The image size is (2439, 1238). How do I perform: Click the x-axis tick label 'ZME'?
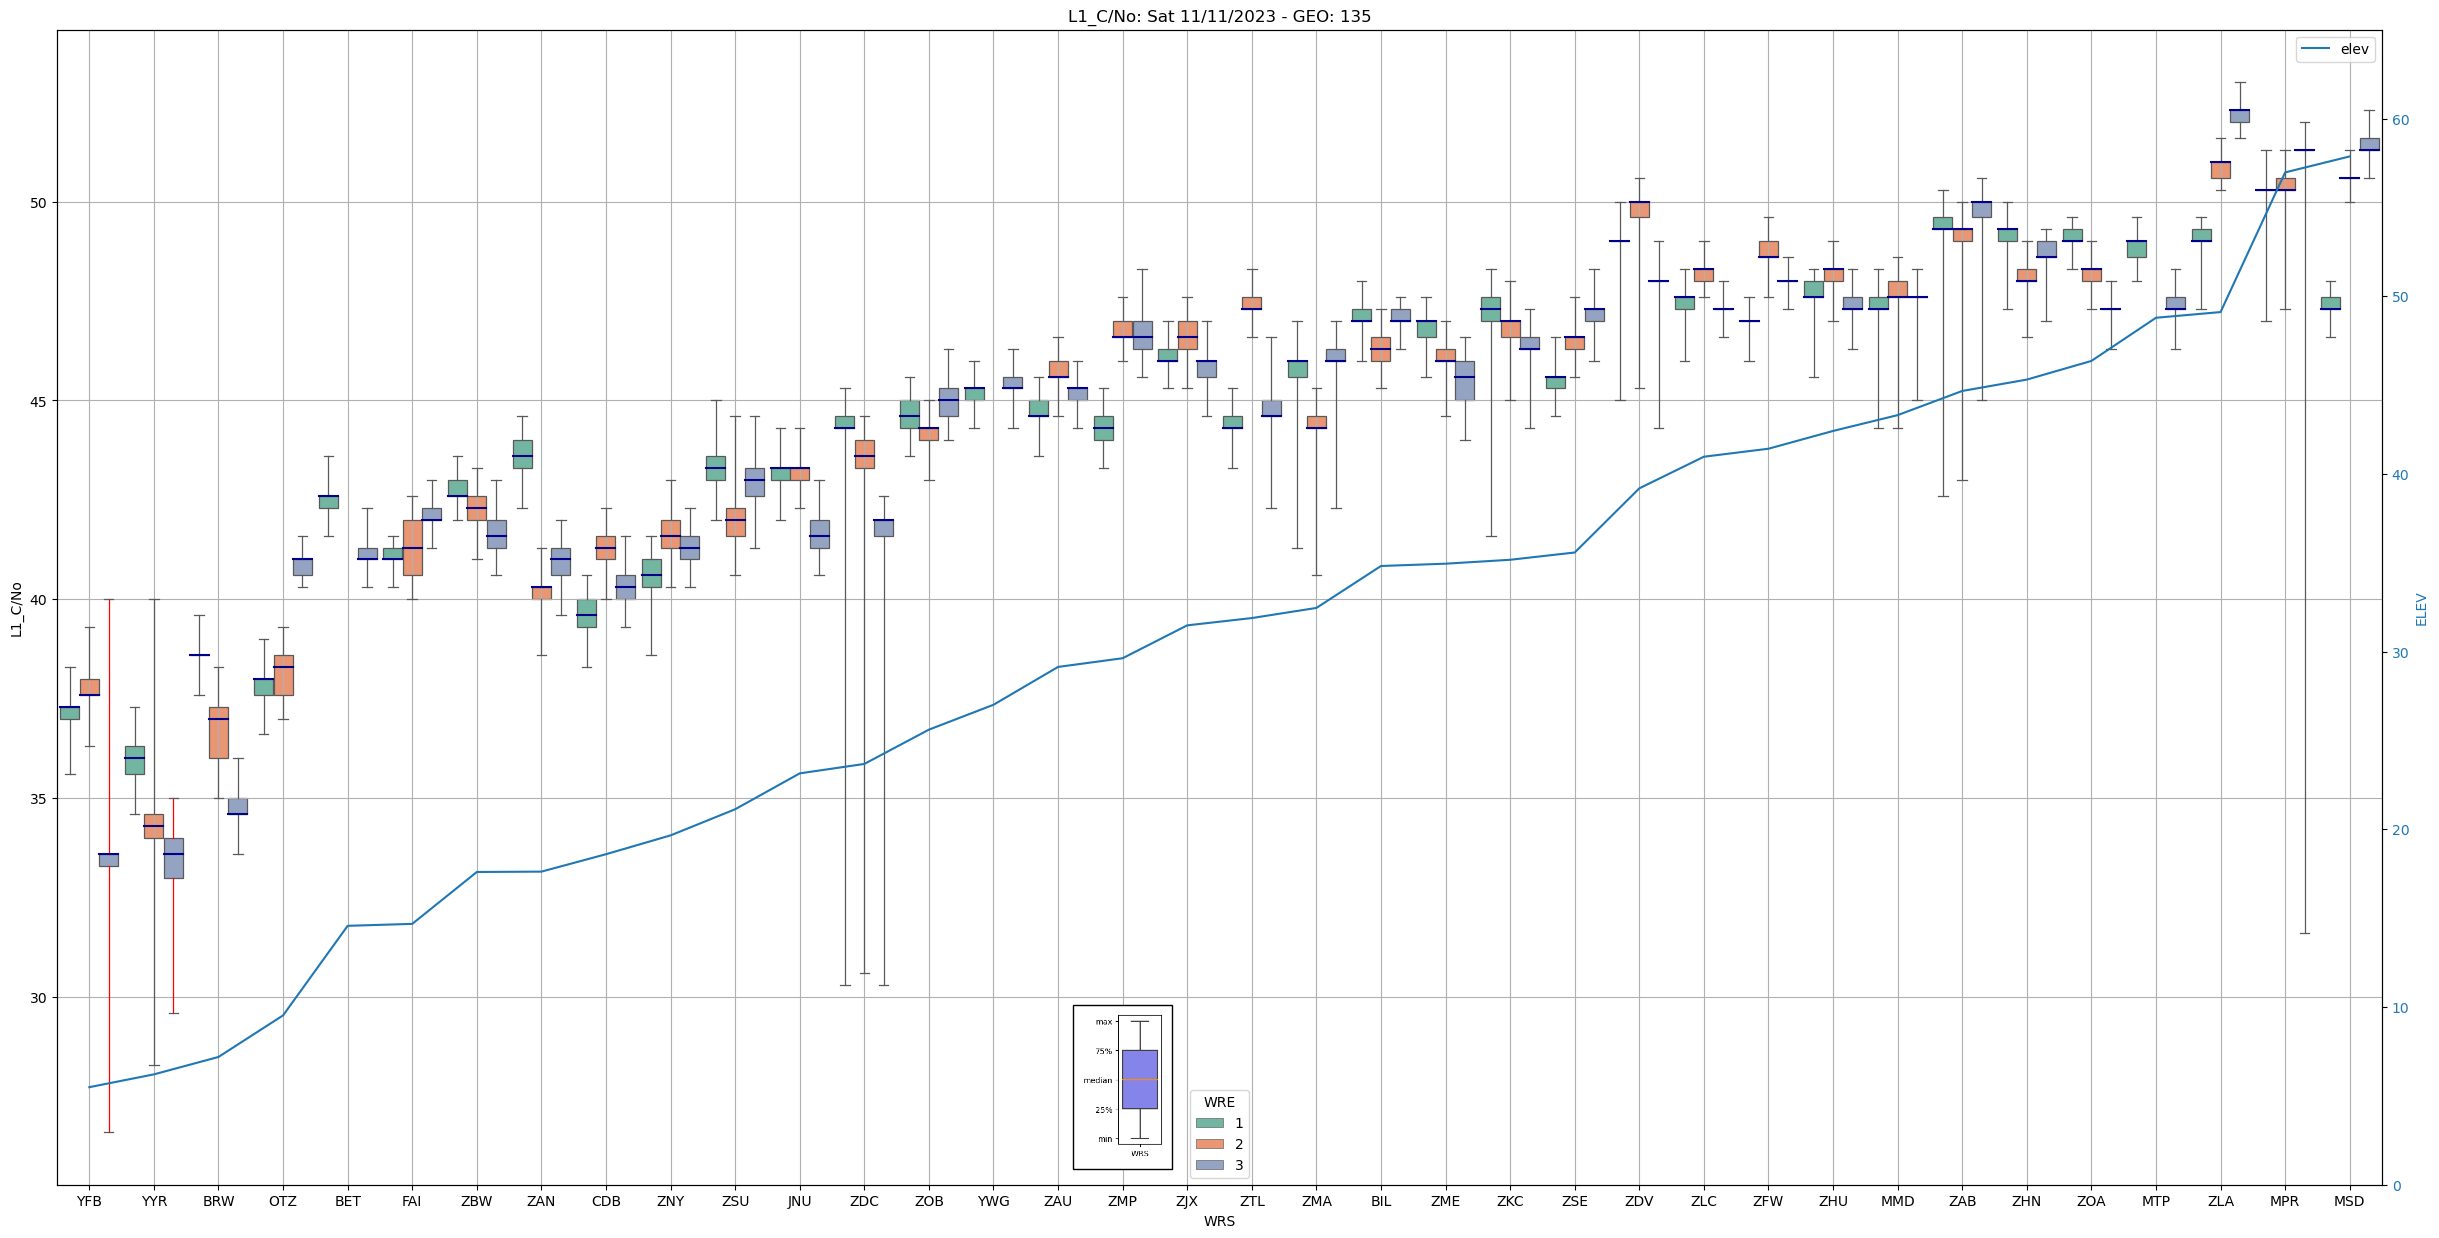coord(1446,1202)
